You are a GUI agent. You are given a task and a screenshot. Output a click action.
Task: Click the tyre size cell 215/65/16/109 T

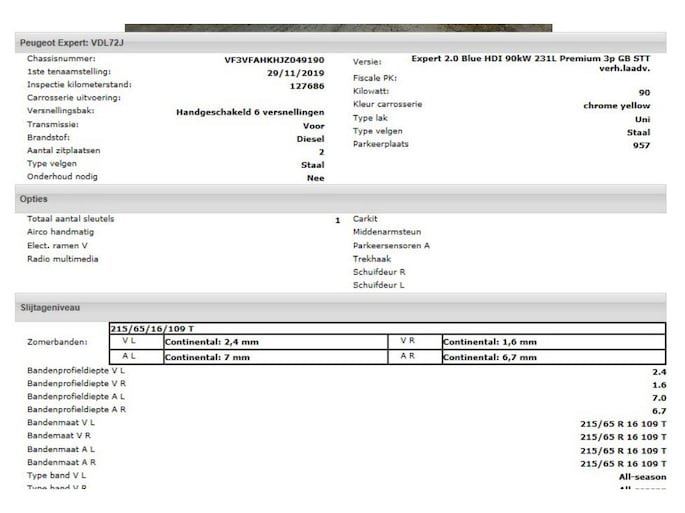click(x=151, y=328)
